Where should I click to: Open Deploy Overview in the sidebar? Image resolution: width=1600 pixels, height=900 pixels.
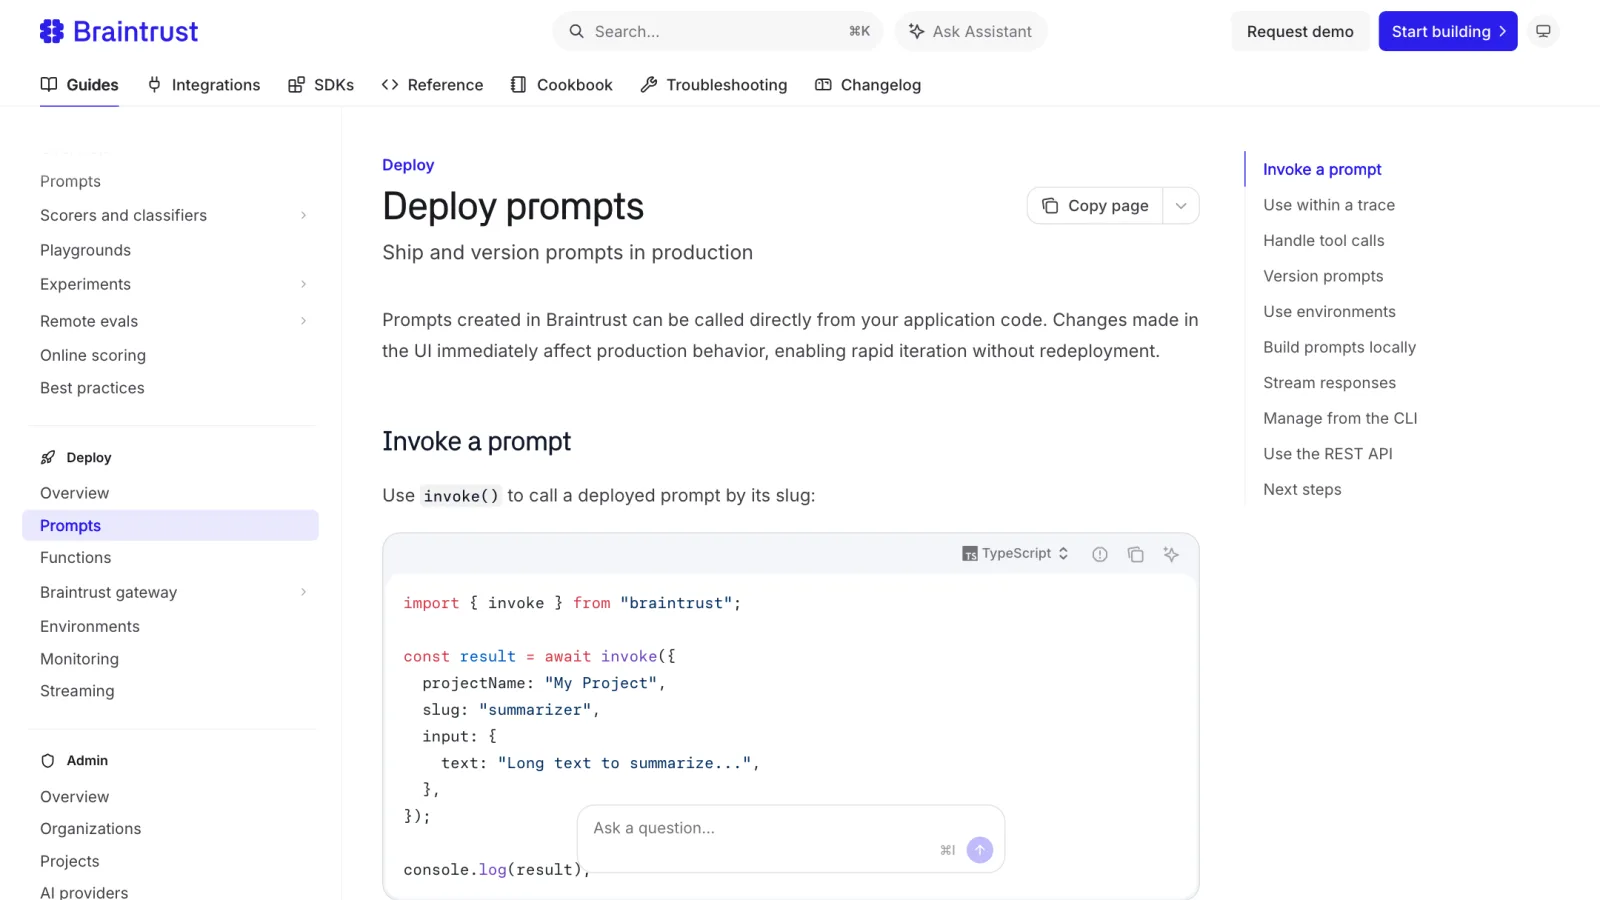pyautogui.click(x=74, y=493)
